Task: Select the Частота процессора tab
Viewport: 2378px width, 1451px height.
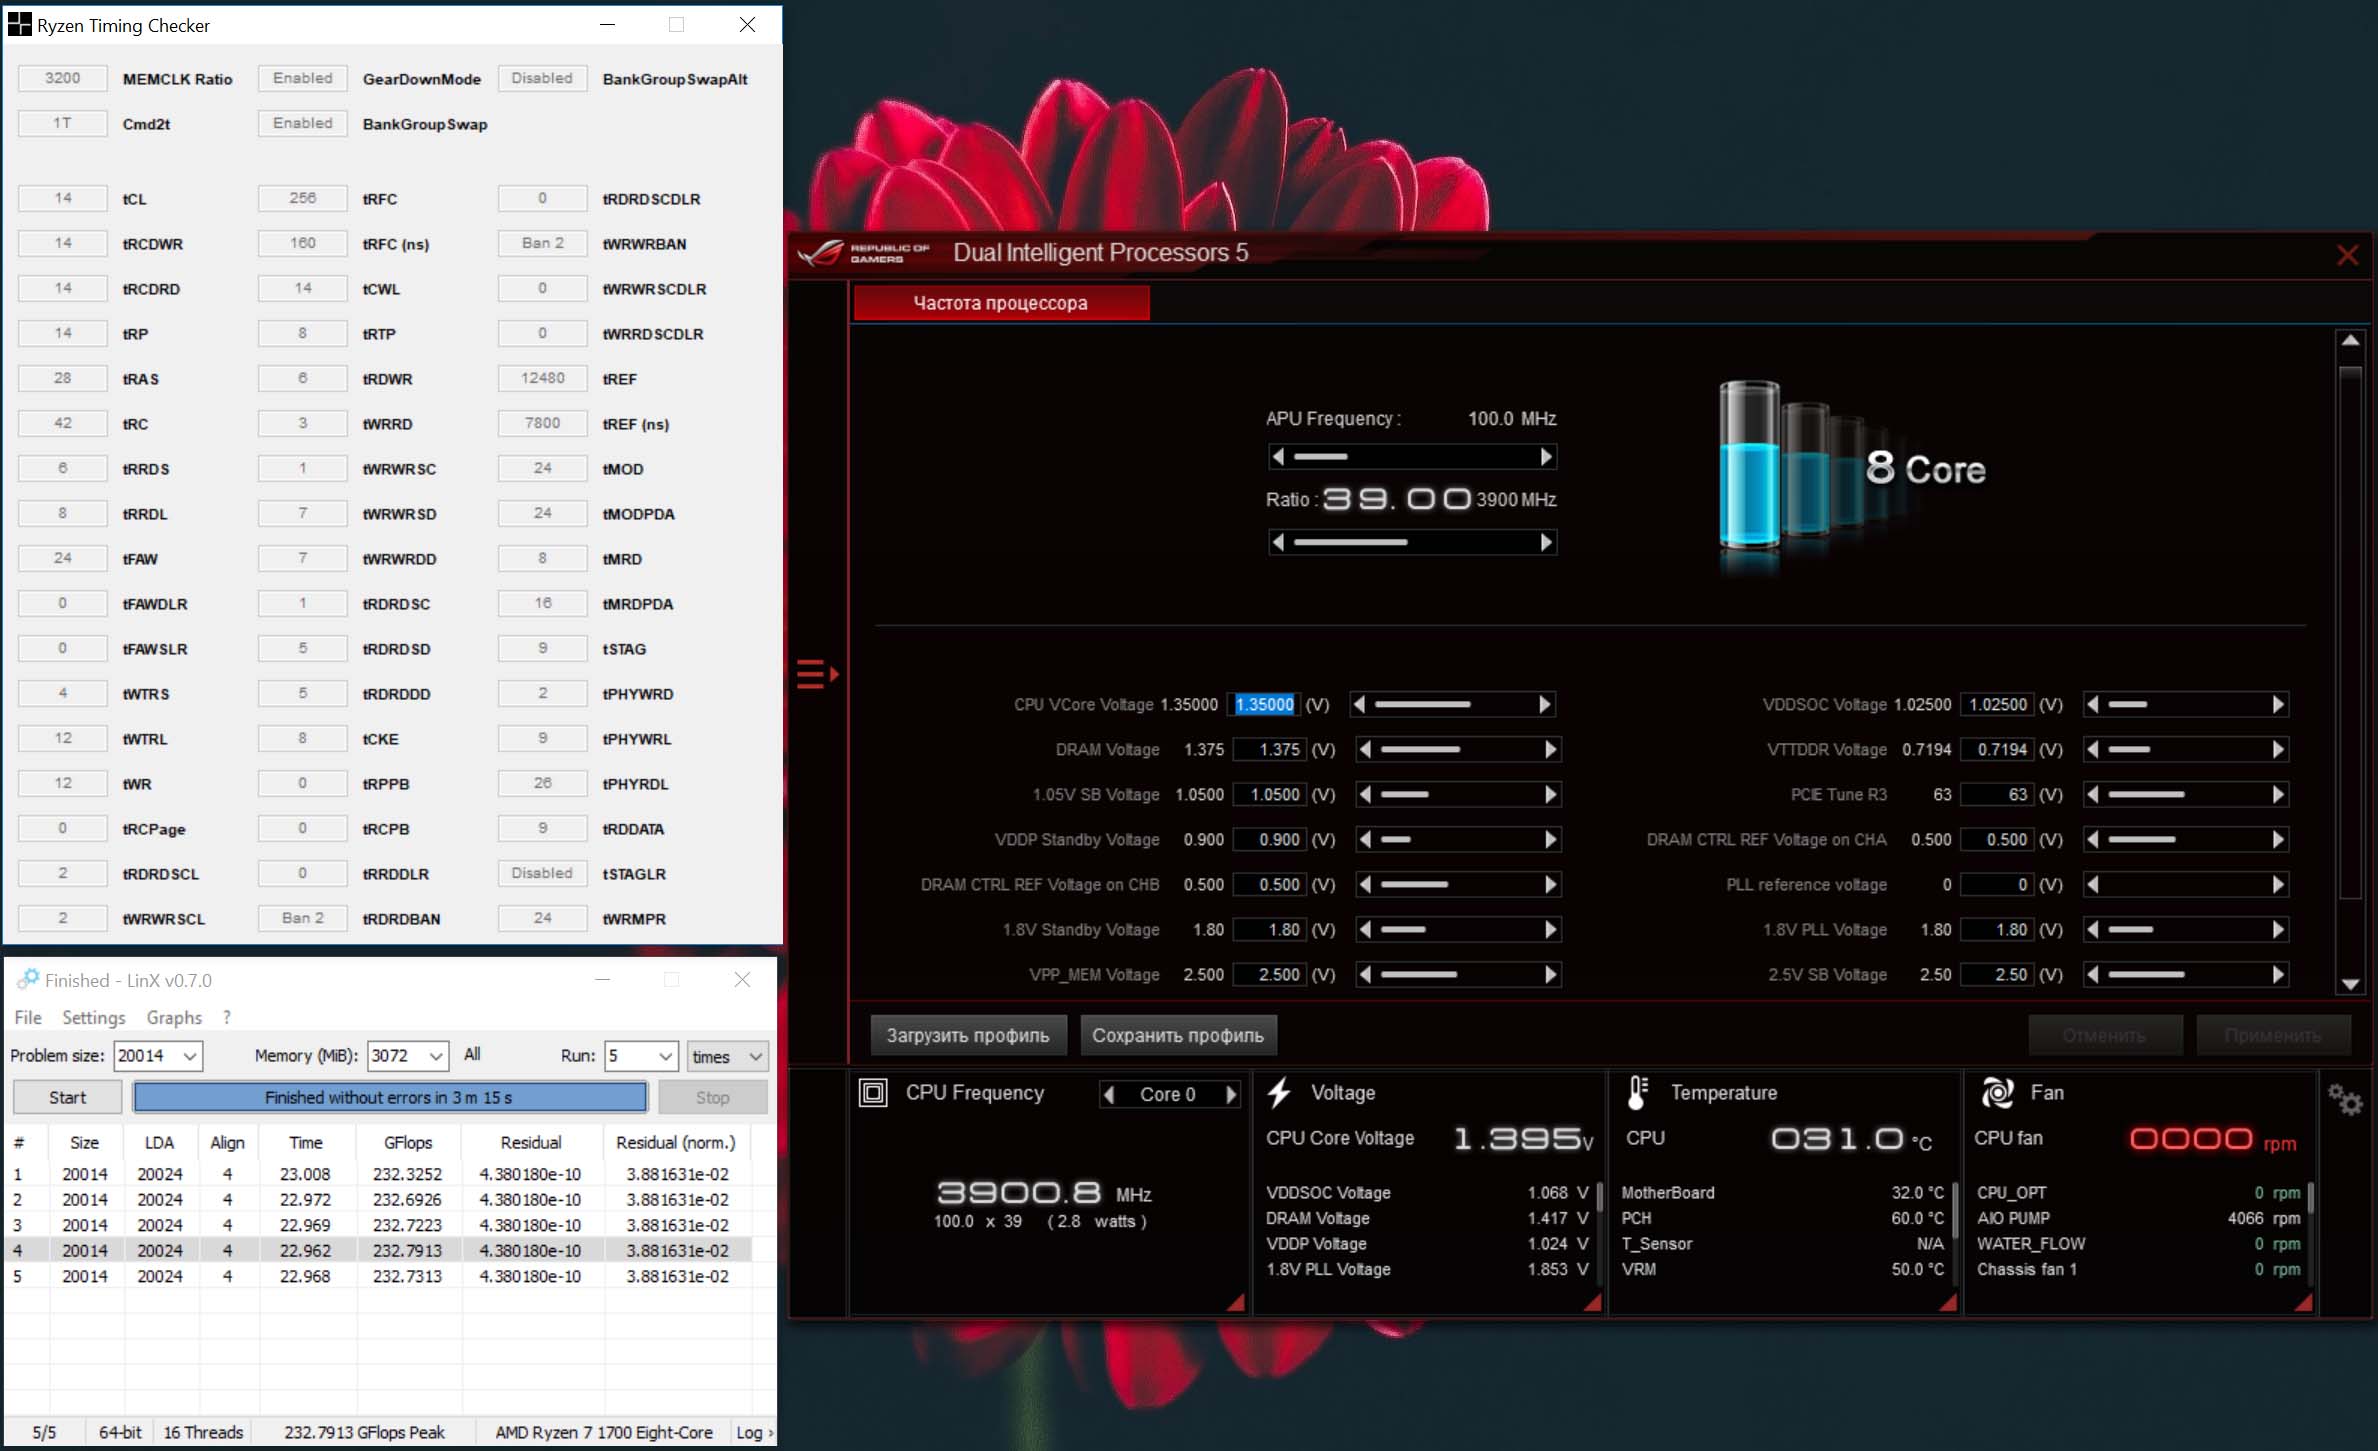Action: tap(1000, 303)
